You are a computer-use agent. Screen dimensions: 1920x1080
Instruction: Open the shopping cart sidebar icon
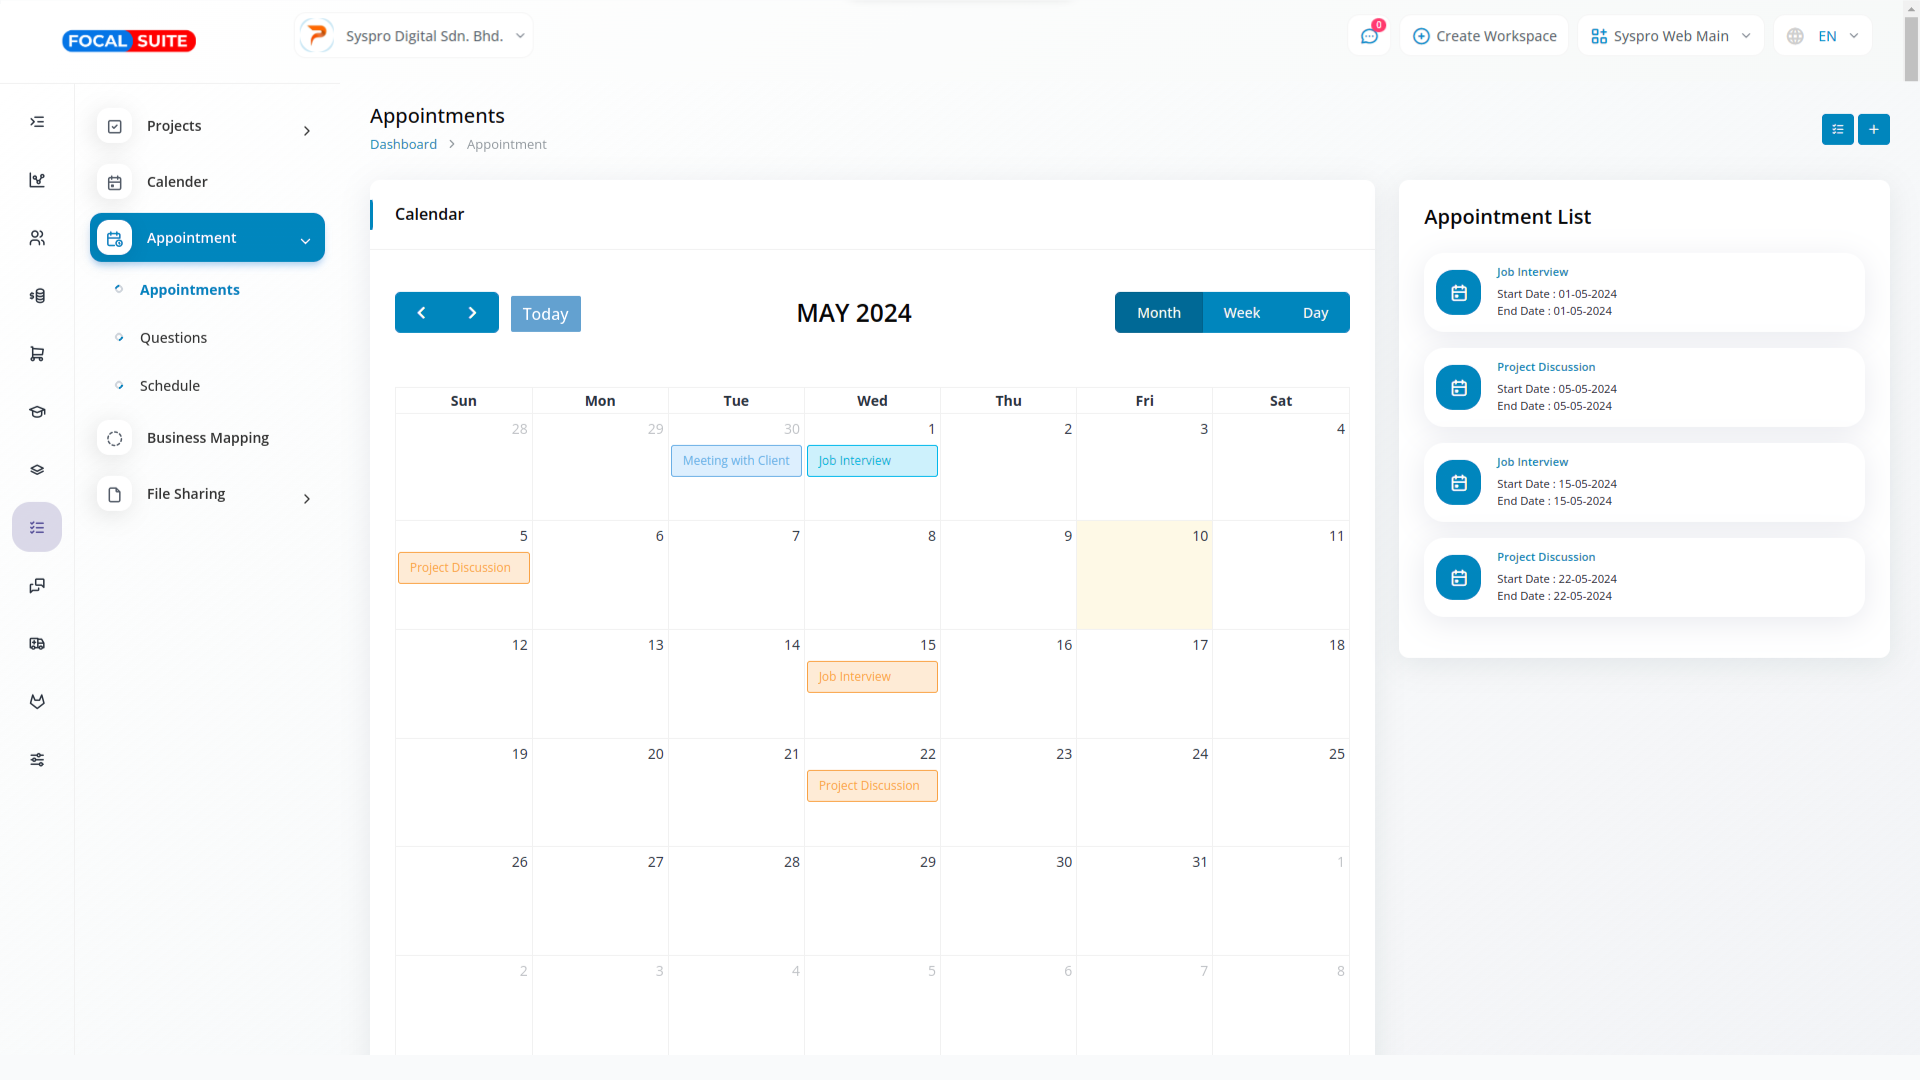point(37,354)
